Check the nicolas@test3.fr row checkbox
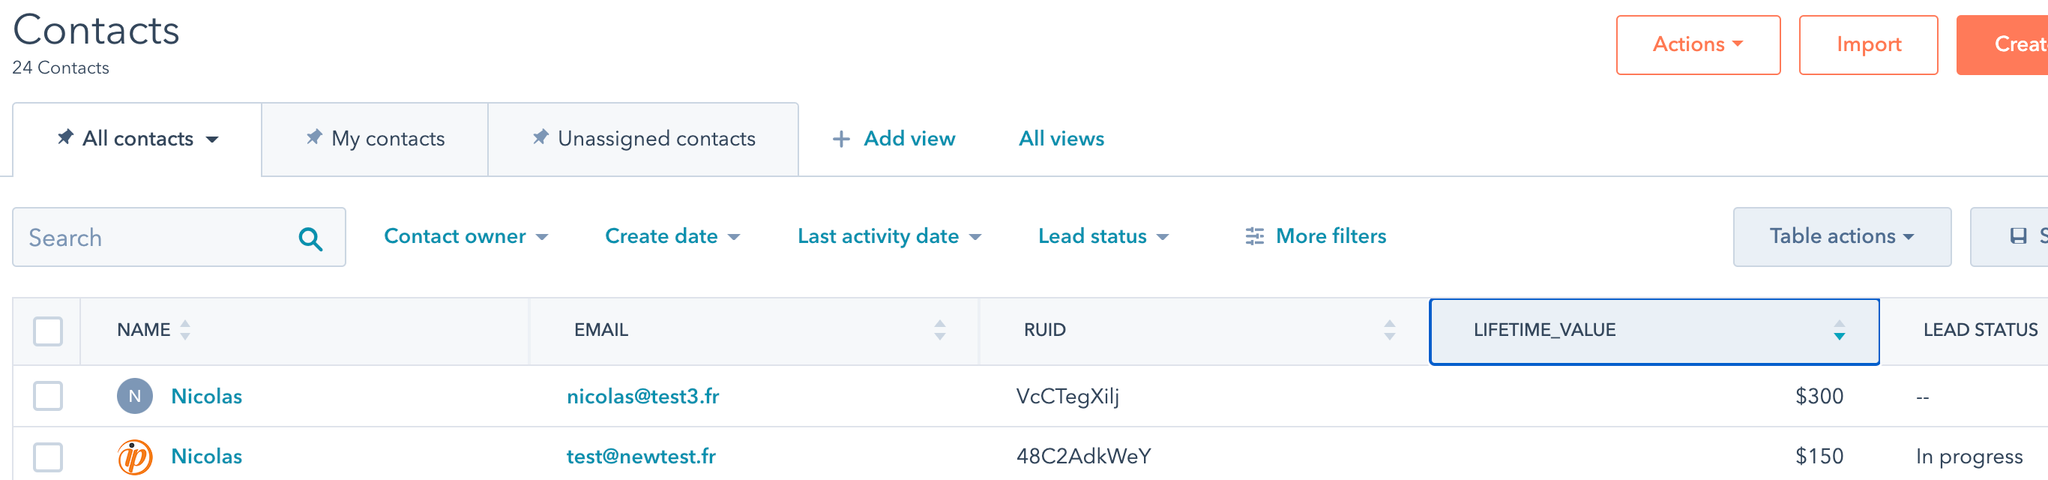The width and height of the screenshot is (2048, 480). click(x=48, y=396)
